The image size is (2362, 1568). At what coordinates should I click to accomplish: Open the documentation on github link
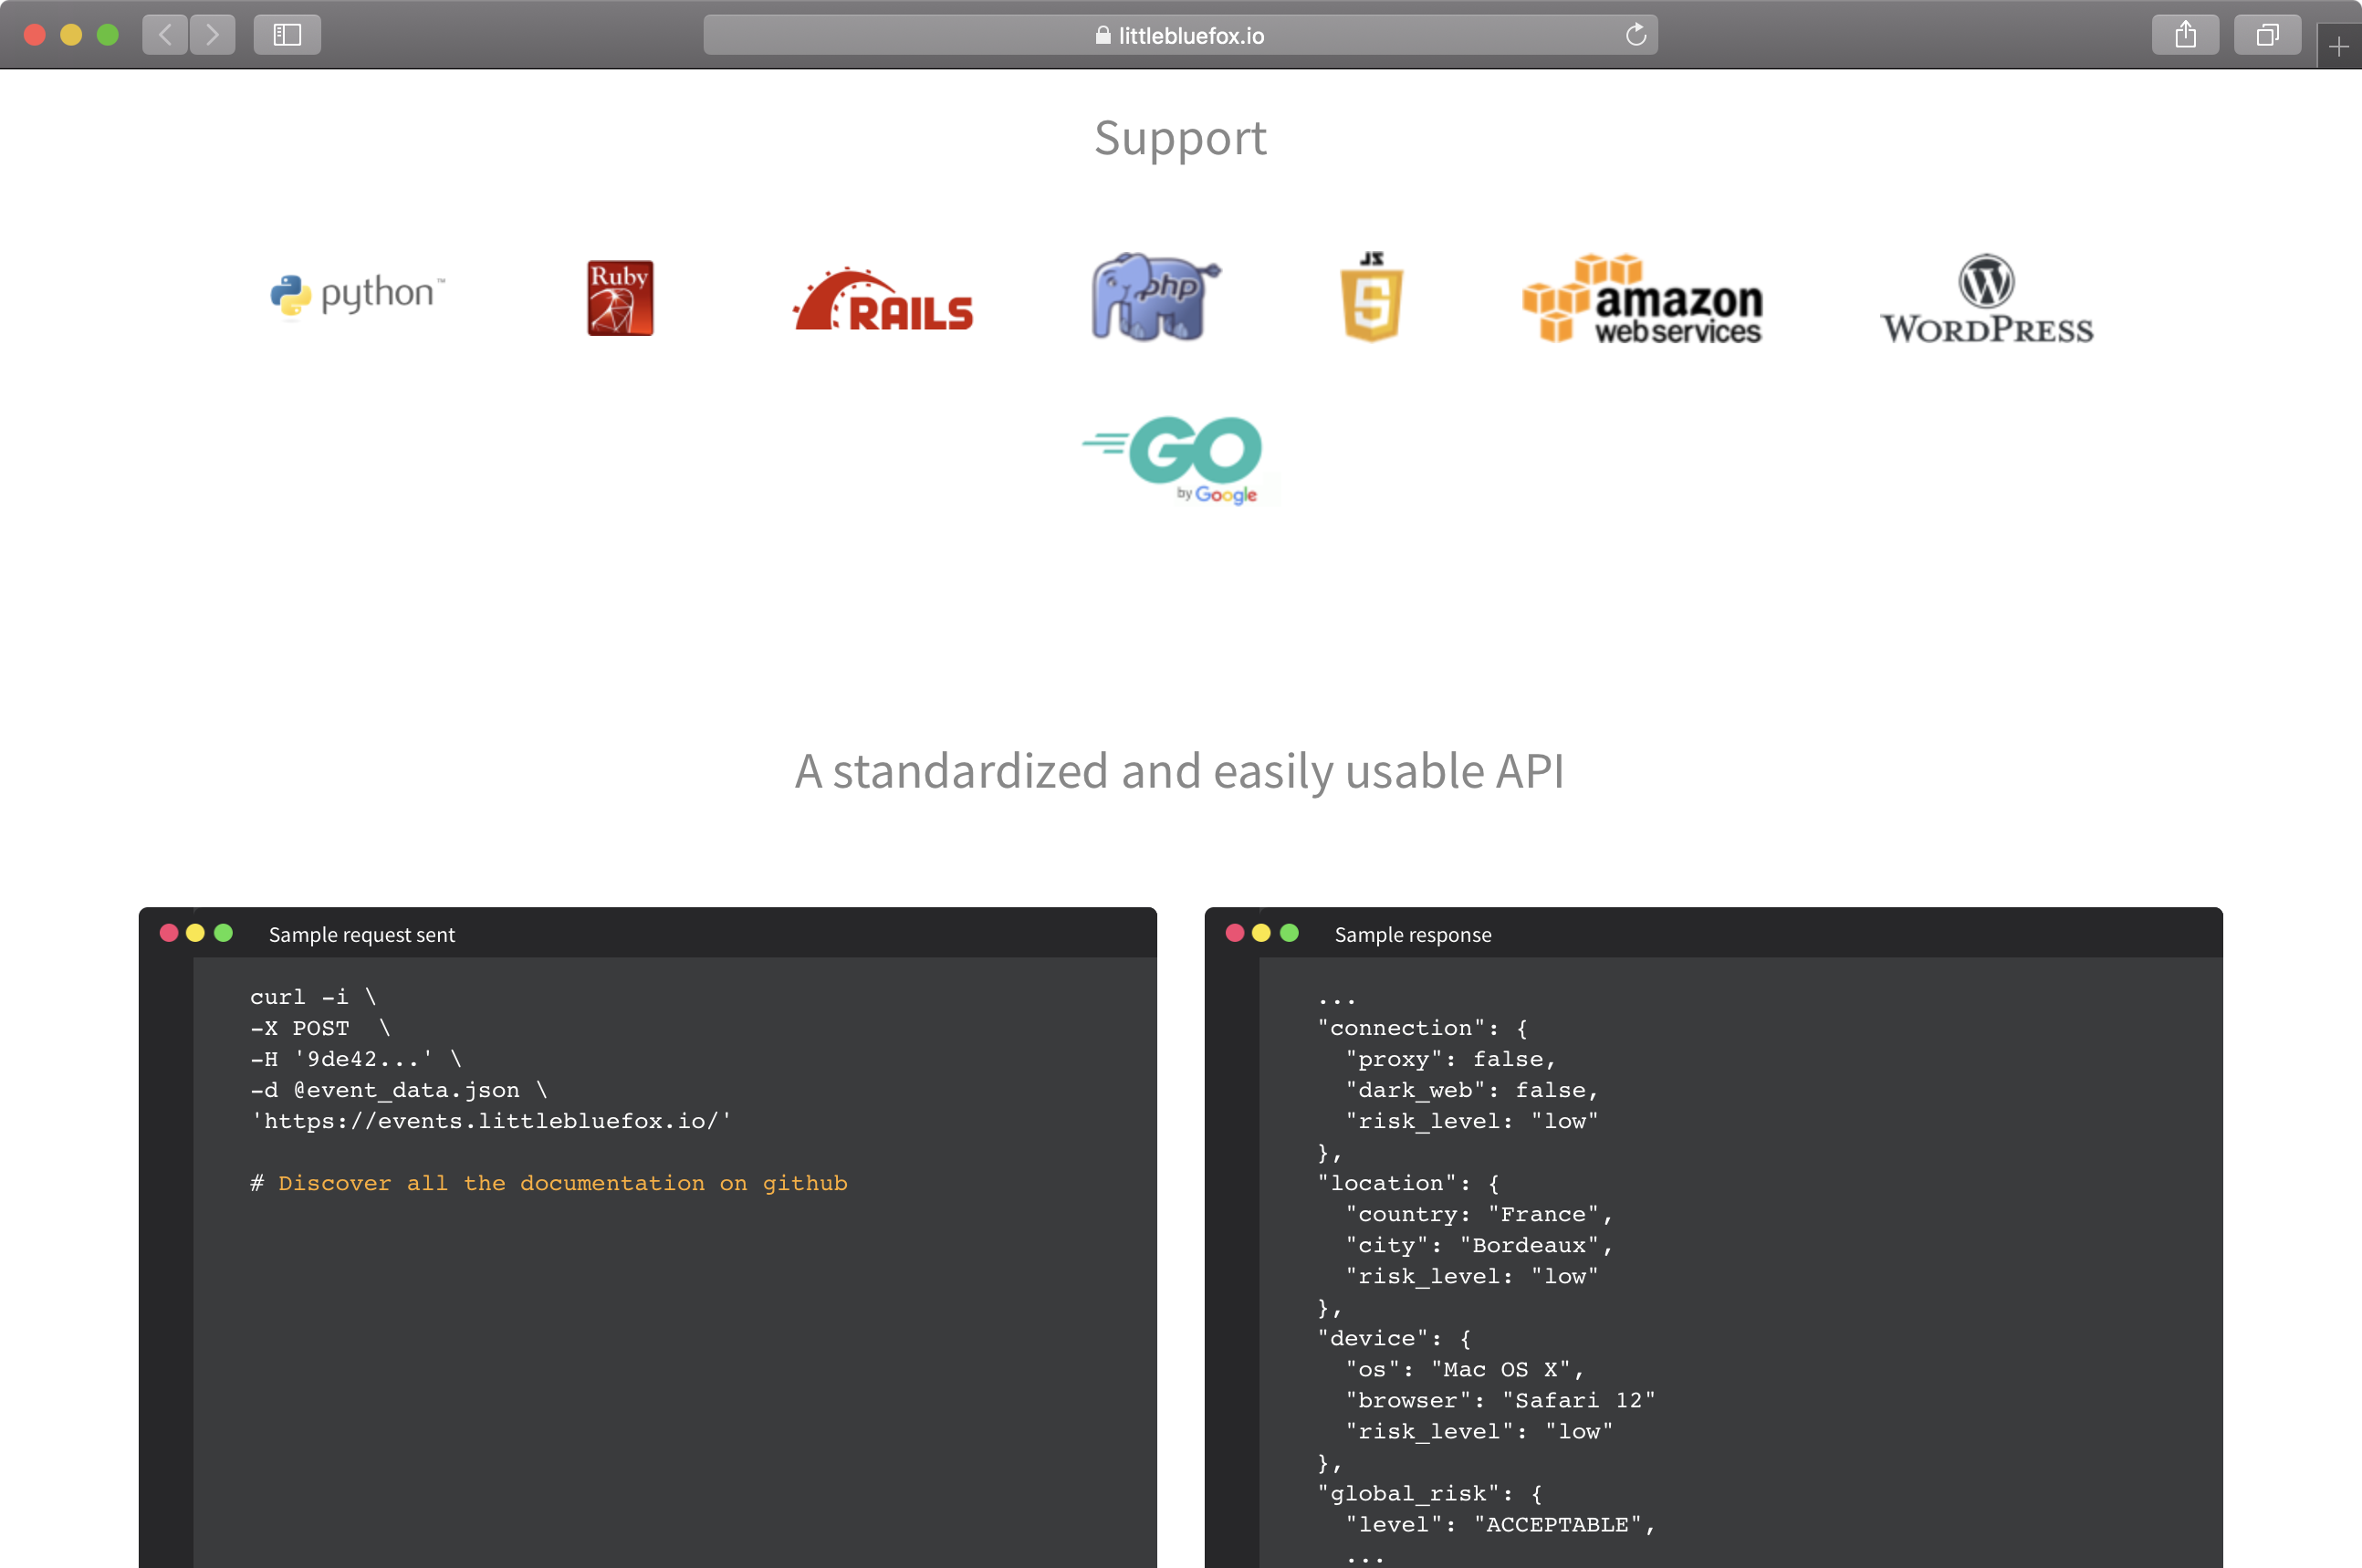click(561, 1183)
